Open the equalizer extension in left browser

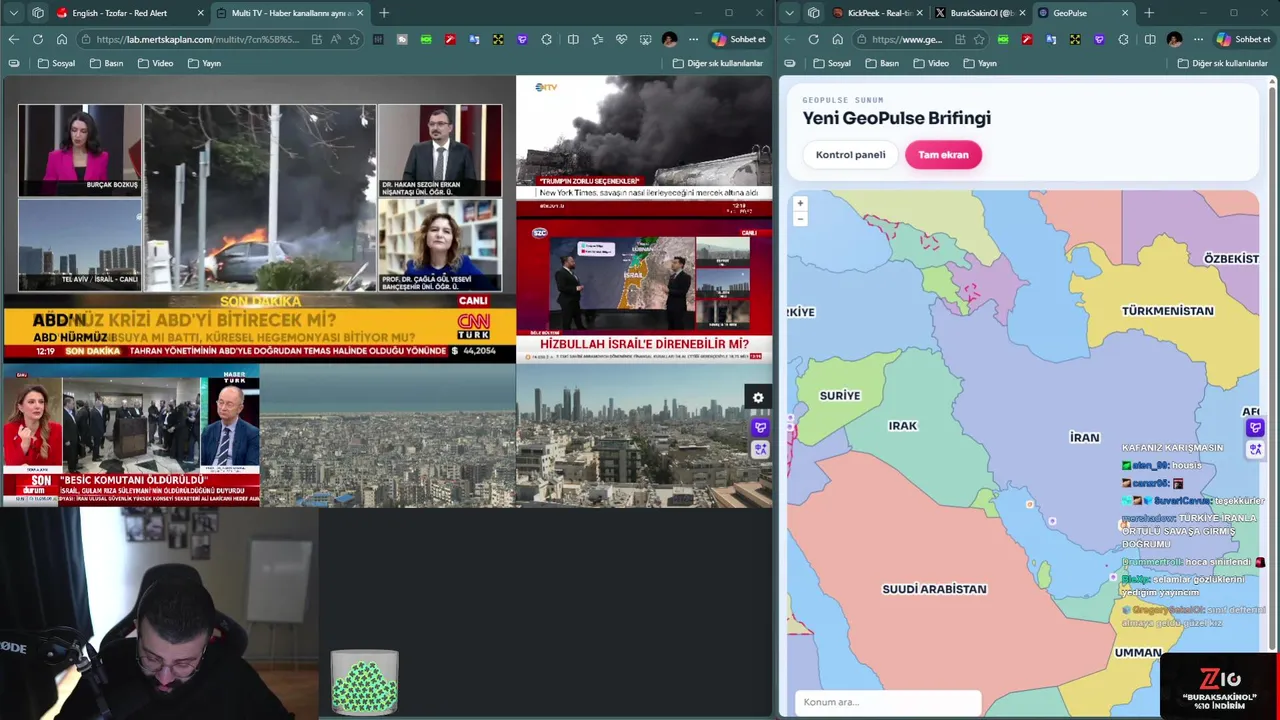[378, 39]
